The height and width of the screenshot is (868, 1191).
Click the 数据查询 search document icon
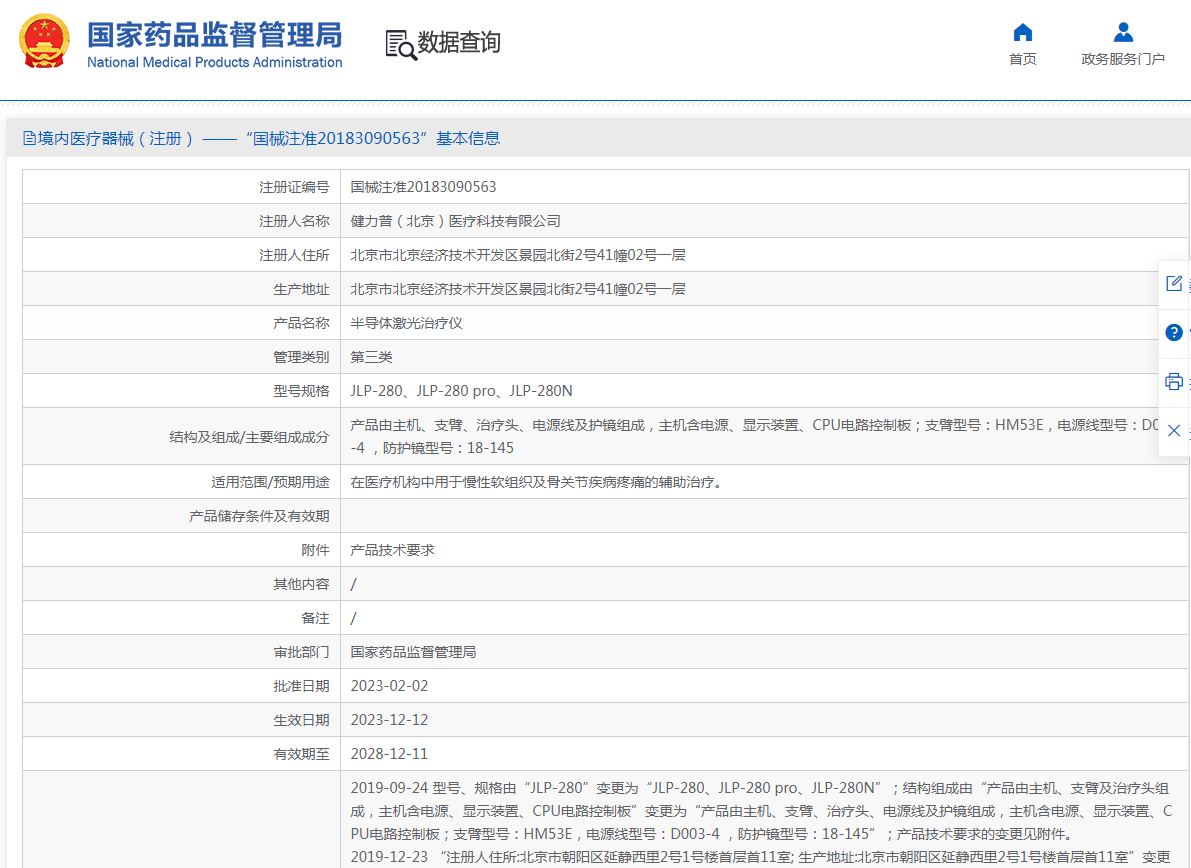tap(400, 45)
